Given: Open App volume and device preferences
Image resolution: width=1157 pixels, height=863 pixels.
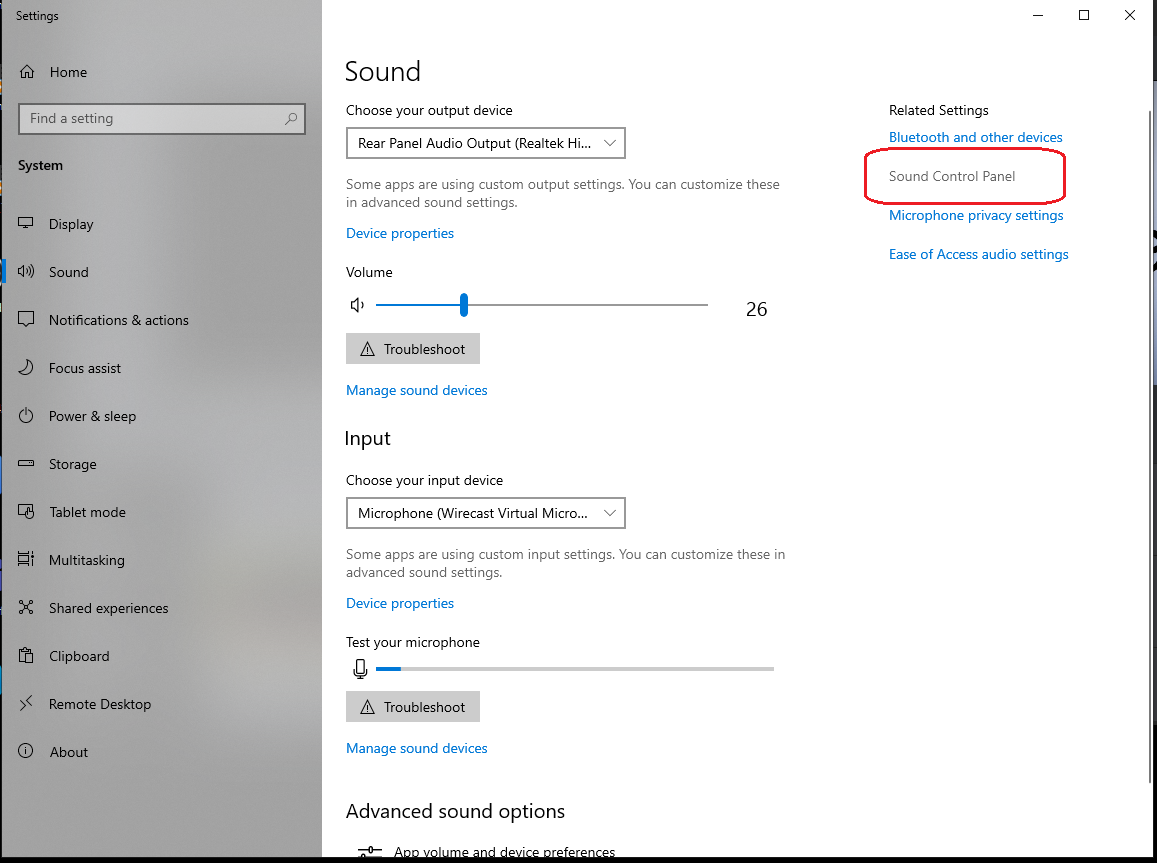Looking at the screenshot, I should [504, 852].
